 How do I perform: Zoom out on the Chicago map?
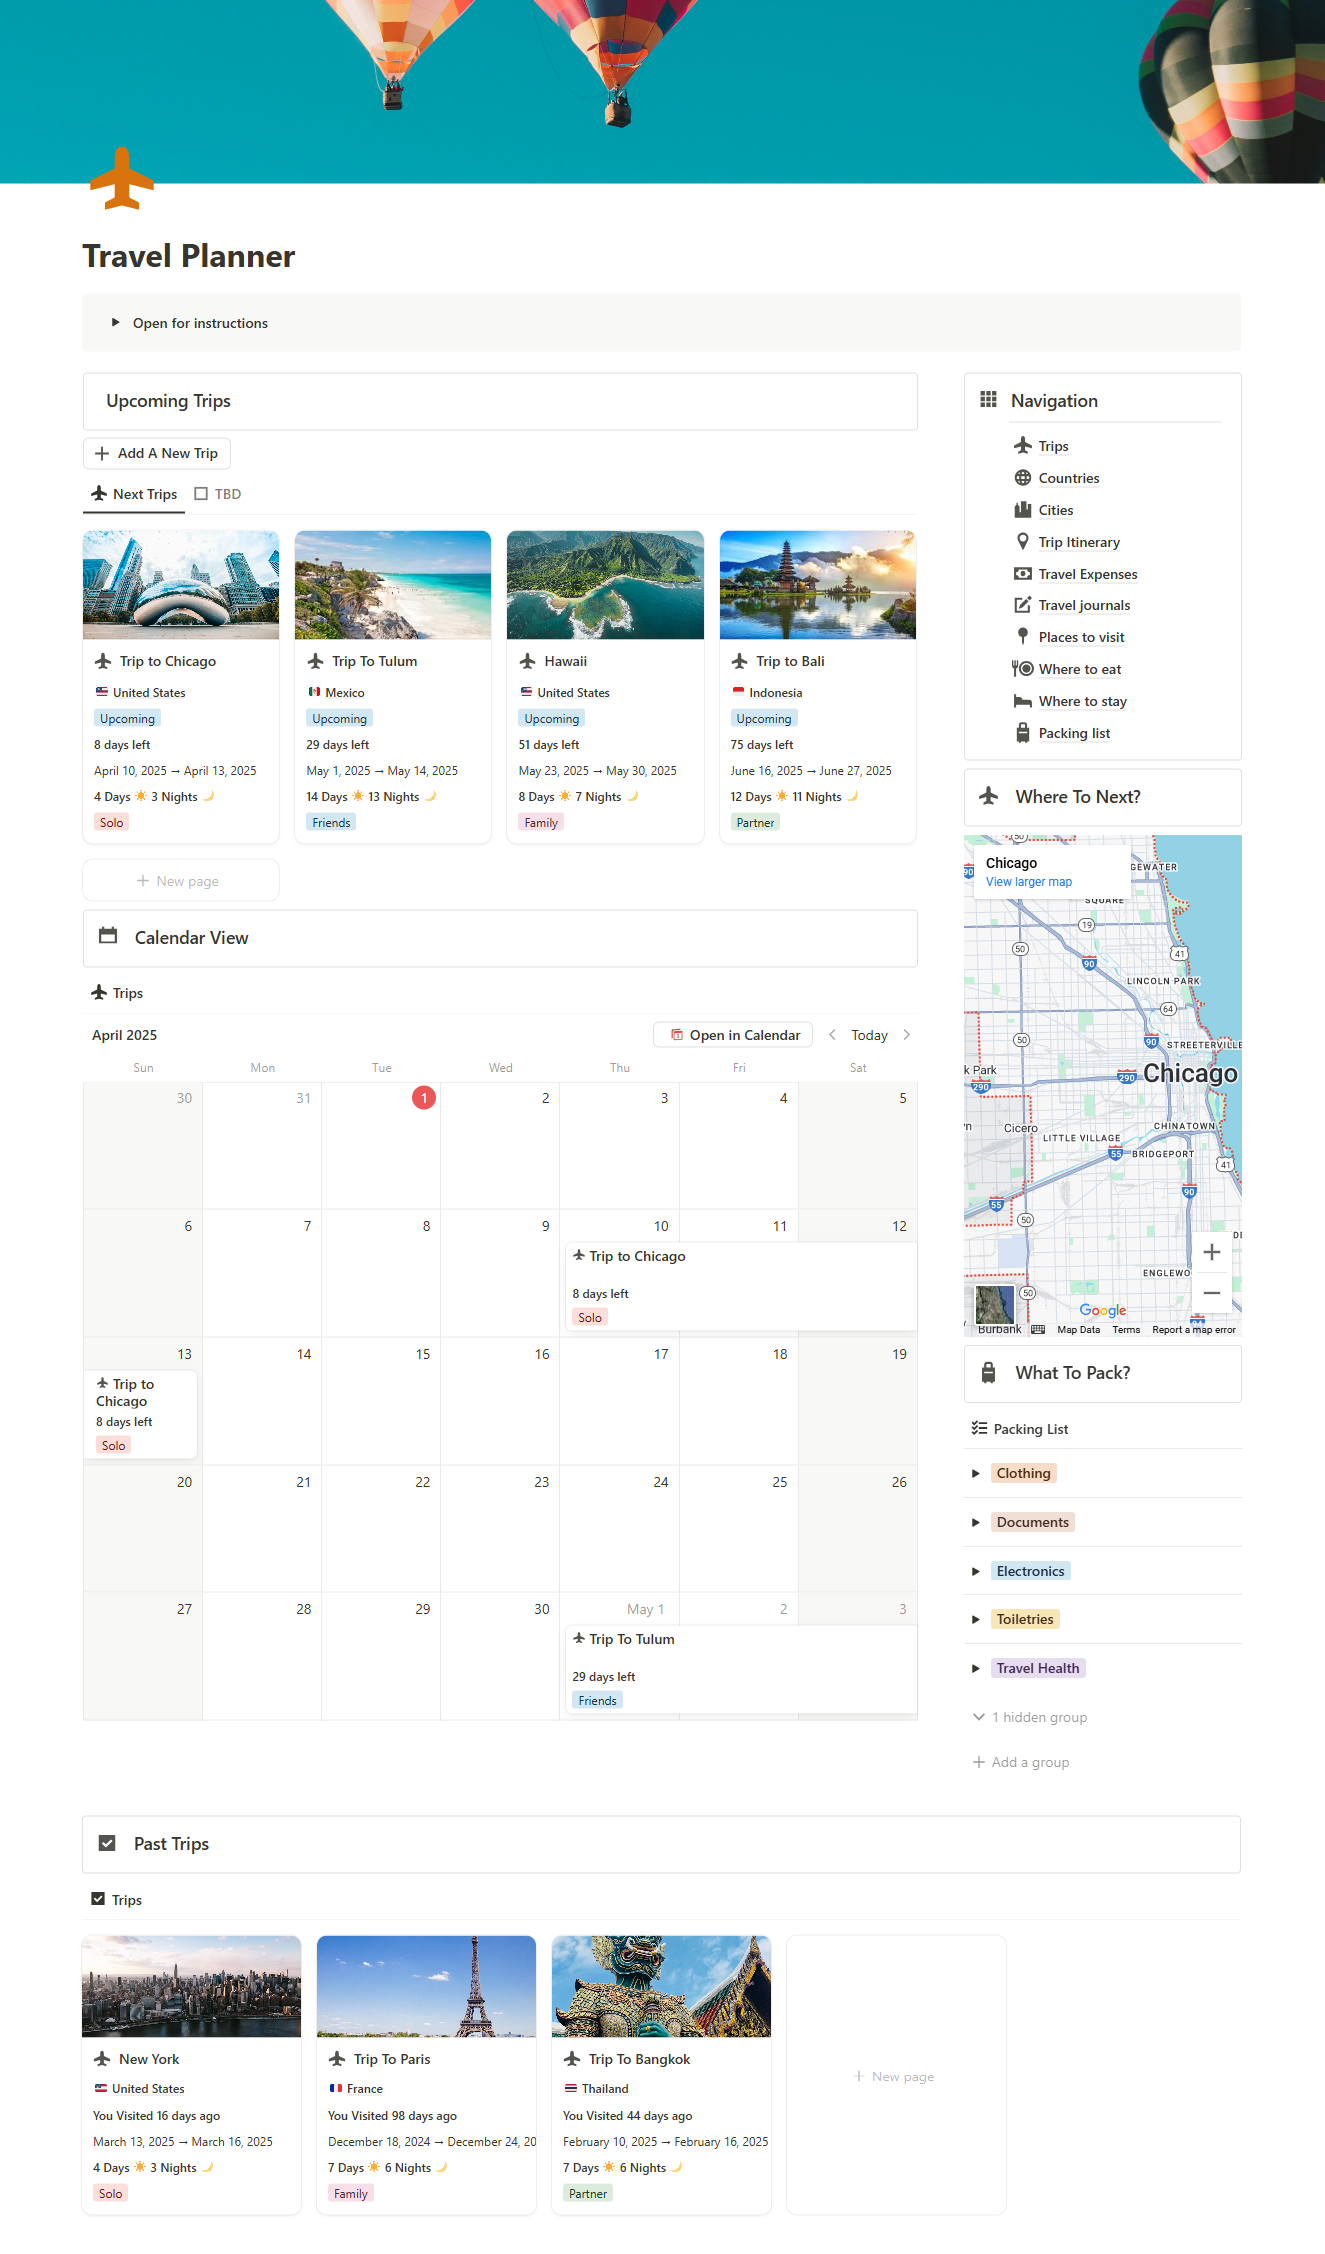click(x=1212, y=1293)
